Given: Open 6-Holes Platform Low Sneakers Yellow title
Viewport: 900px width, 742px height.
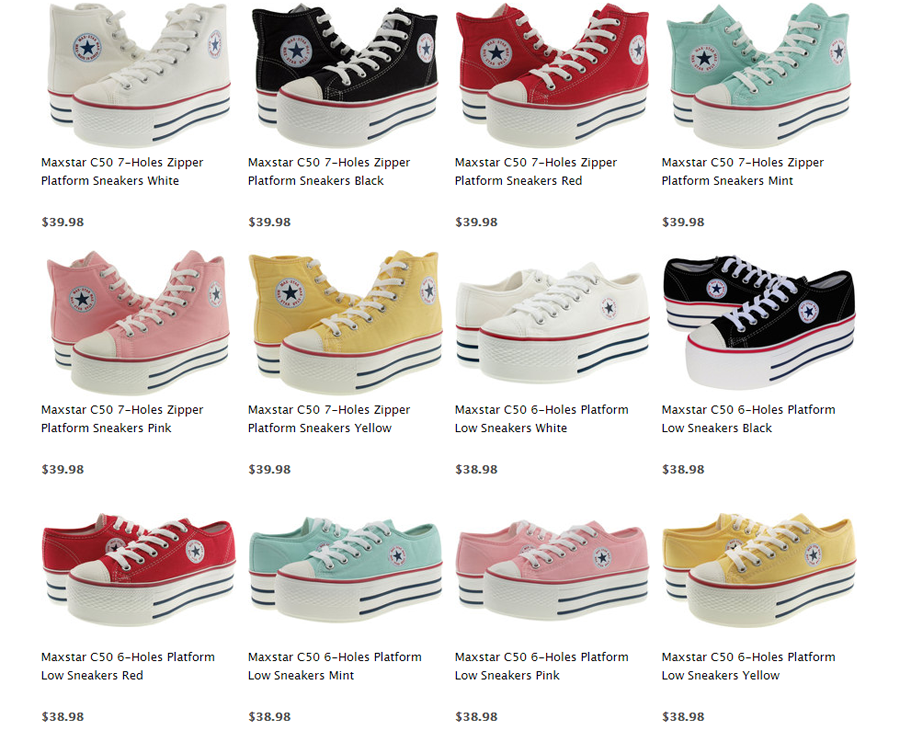Looking at the screenshot, I should tap(748, 666).
